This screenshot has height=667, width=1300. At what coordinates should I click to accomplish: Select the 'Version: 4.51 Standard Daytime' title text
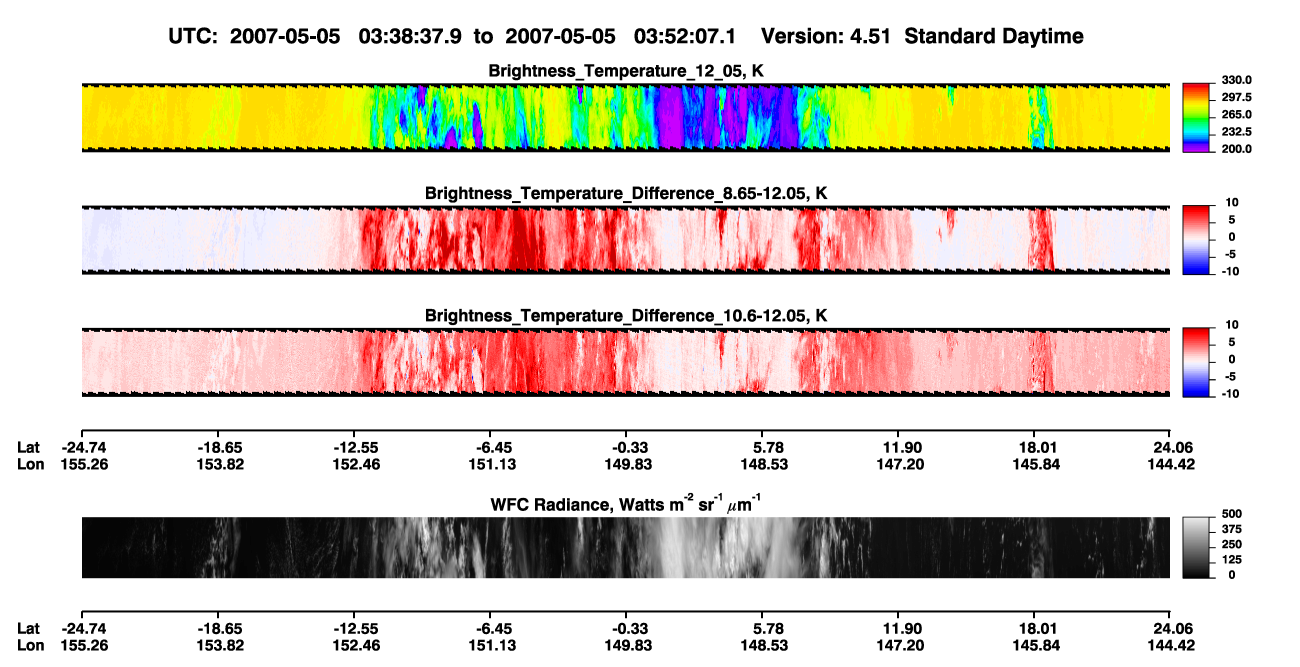click(x=922, y=36)
